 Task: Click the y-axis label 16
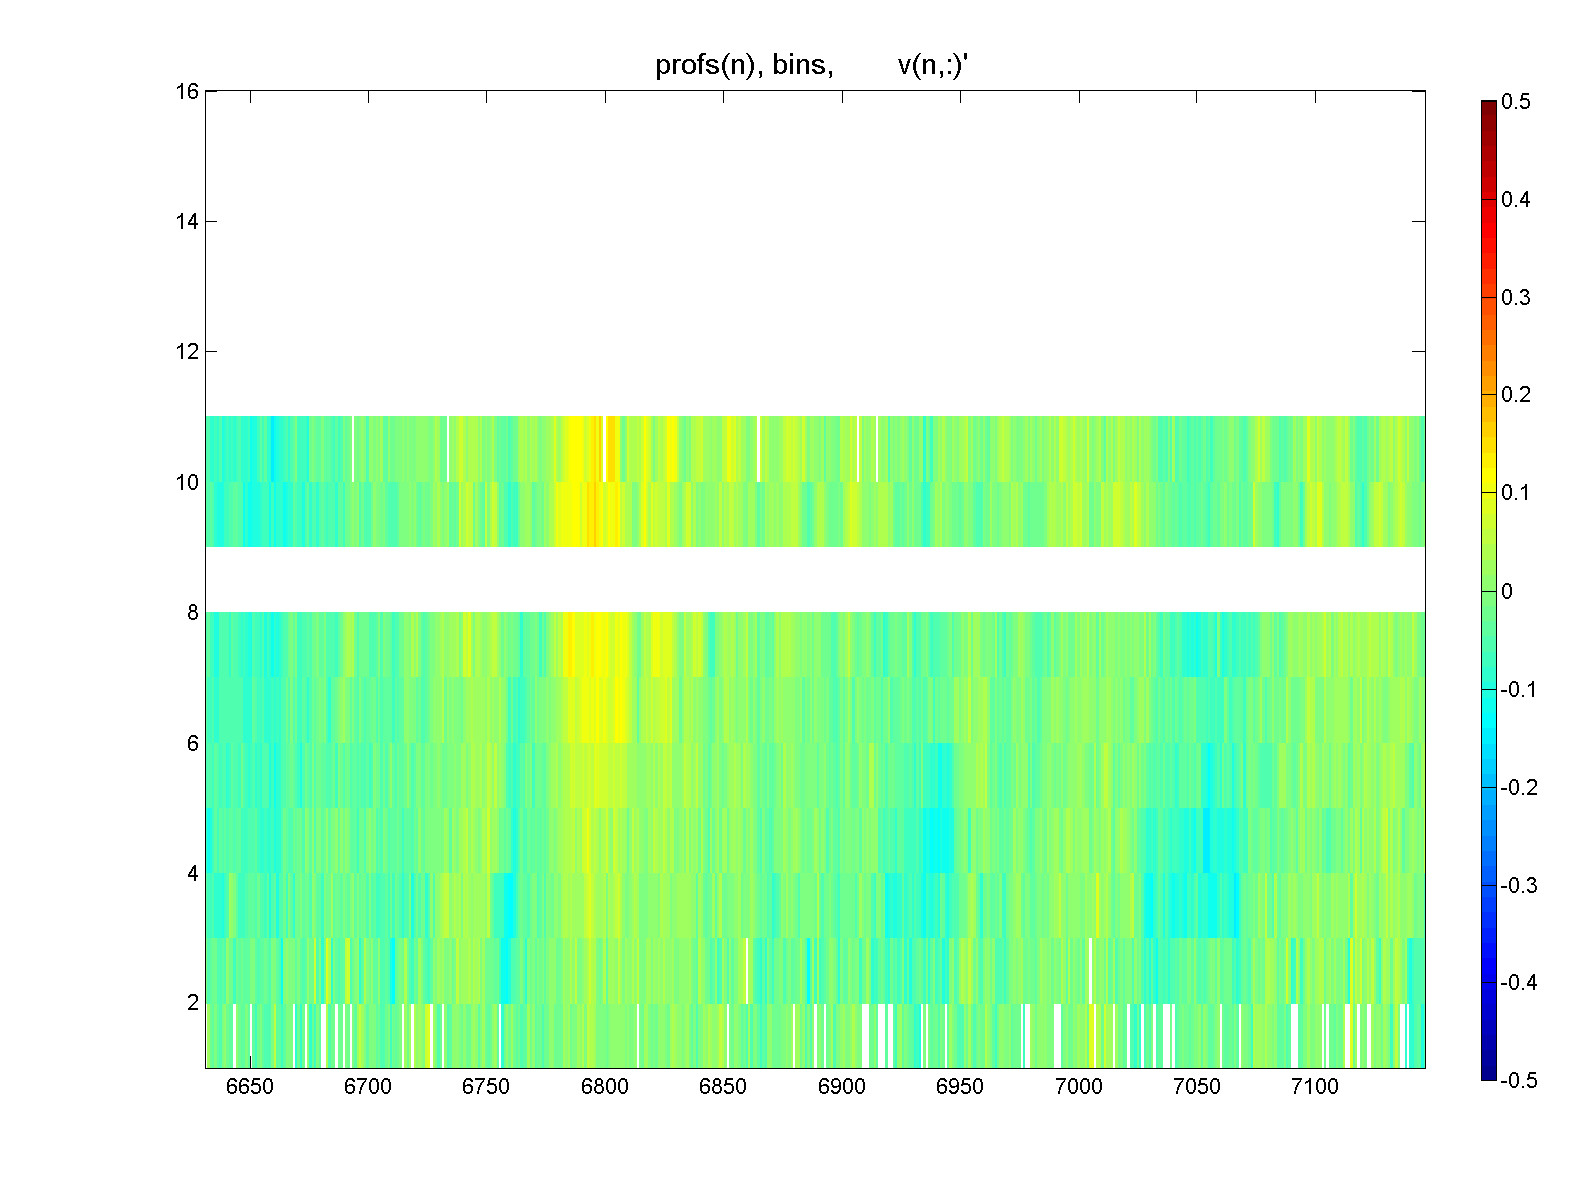(187, 91)
